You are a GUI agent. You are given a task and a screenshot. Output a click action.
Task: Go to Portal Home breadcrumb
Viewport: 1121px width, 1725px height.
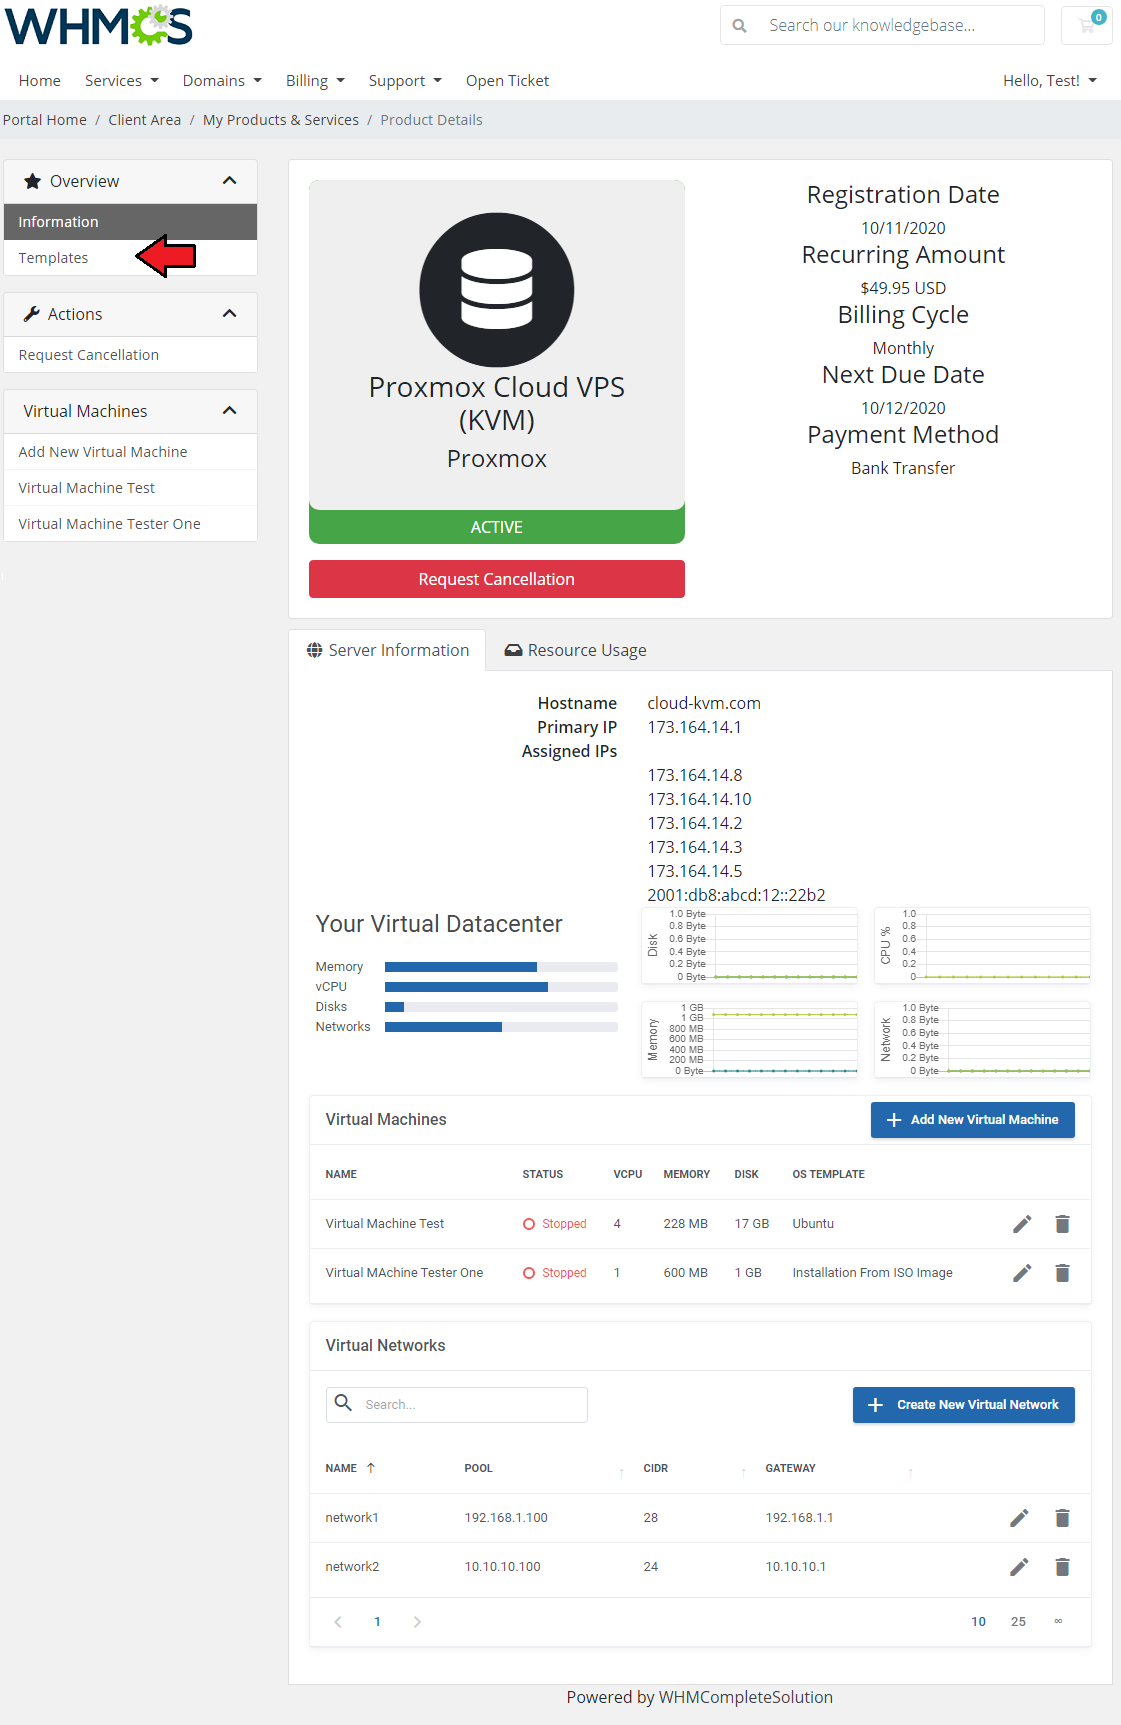tap(45, 120)
